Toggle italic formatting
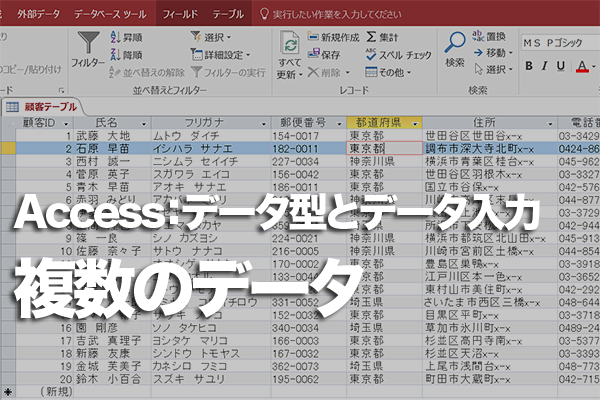This screenshot has height=400, width=600. click(x=545, y=66)
